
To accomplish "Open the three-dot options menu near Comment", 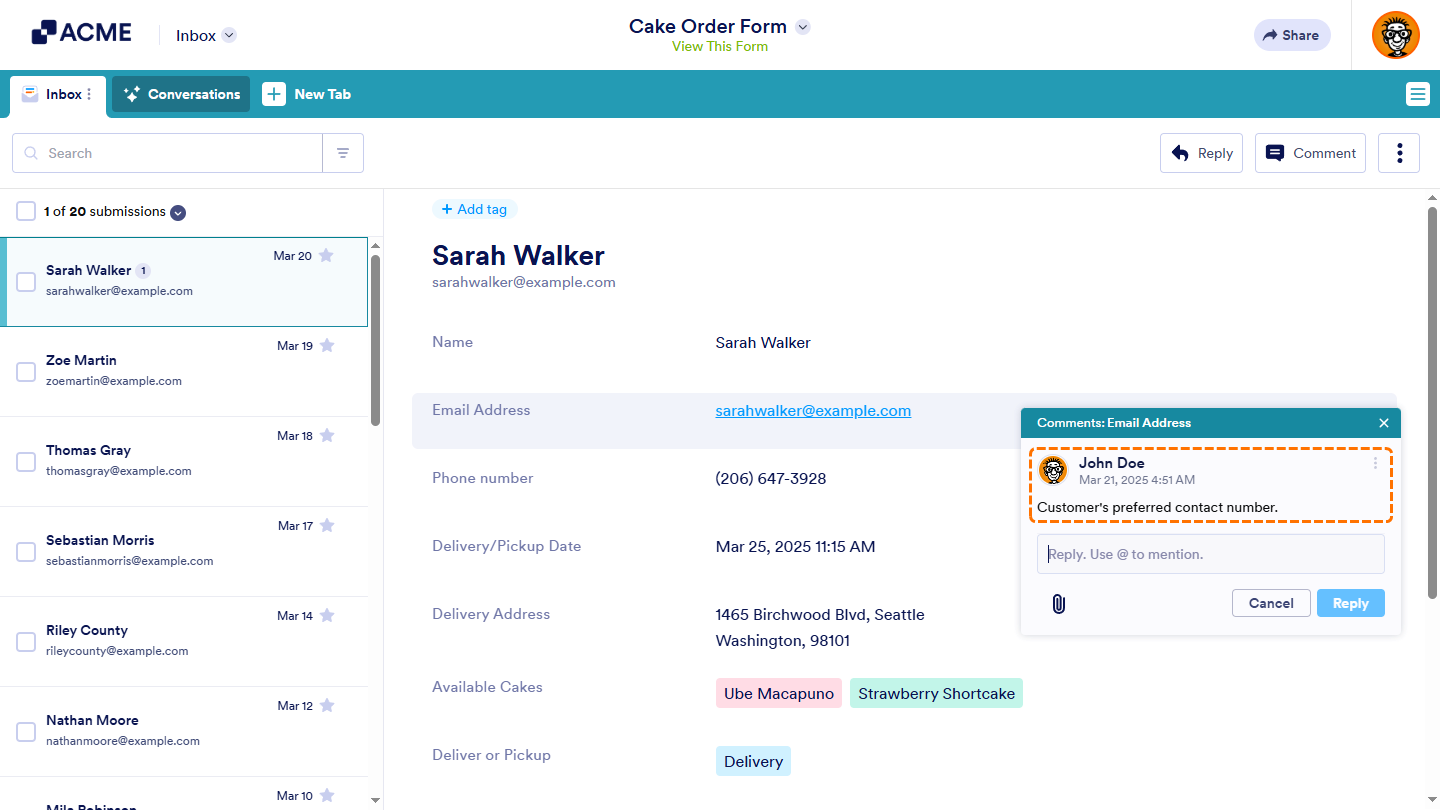I will coord(1398,152).
